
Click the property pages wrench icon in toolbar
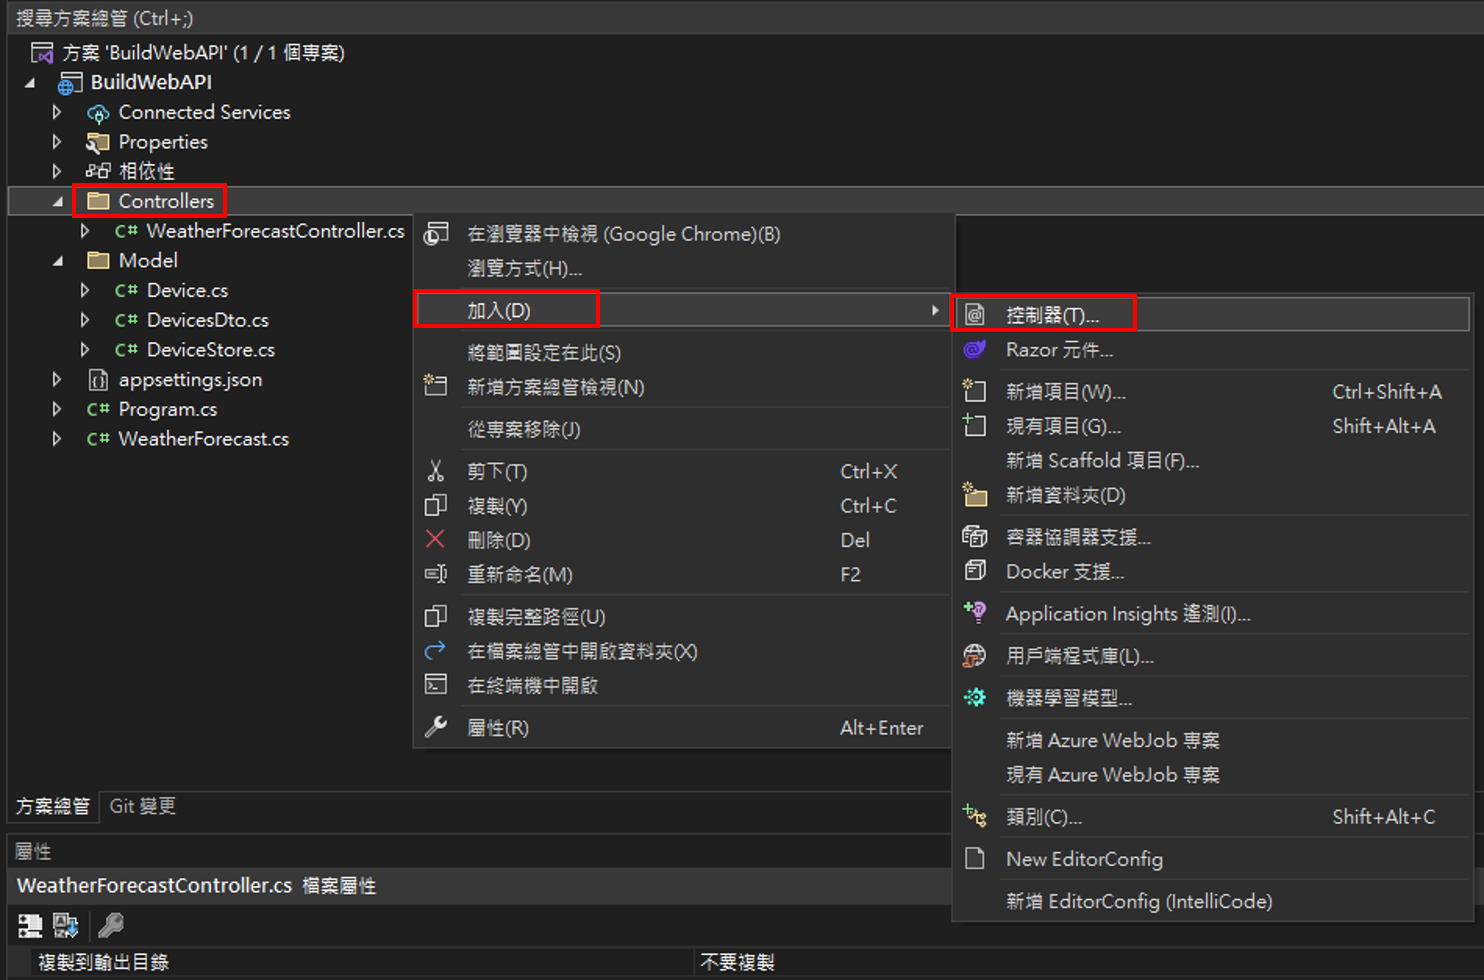click(111, 925)
